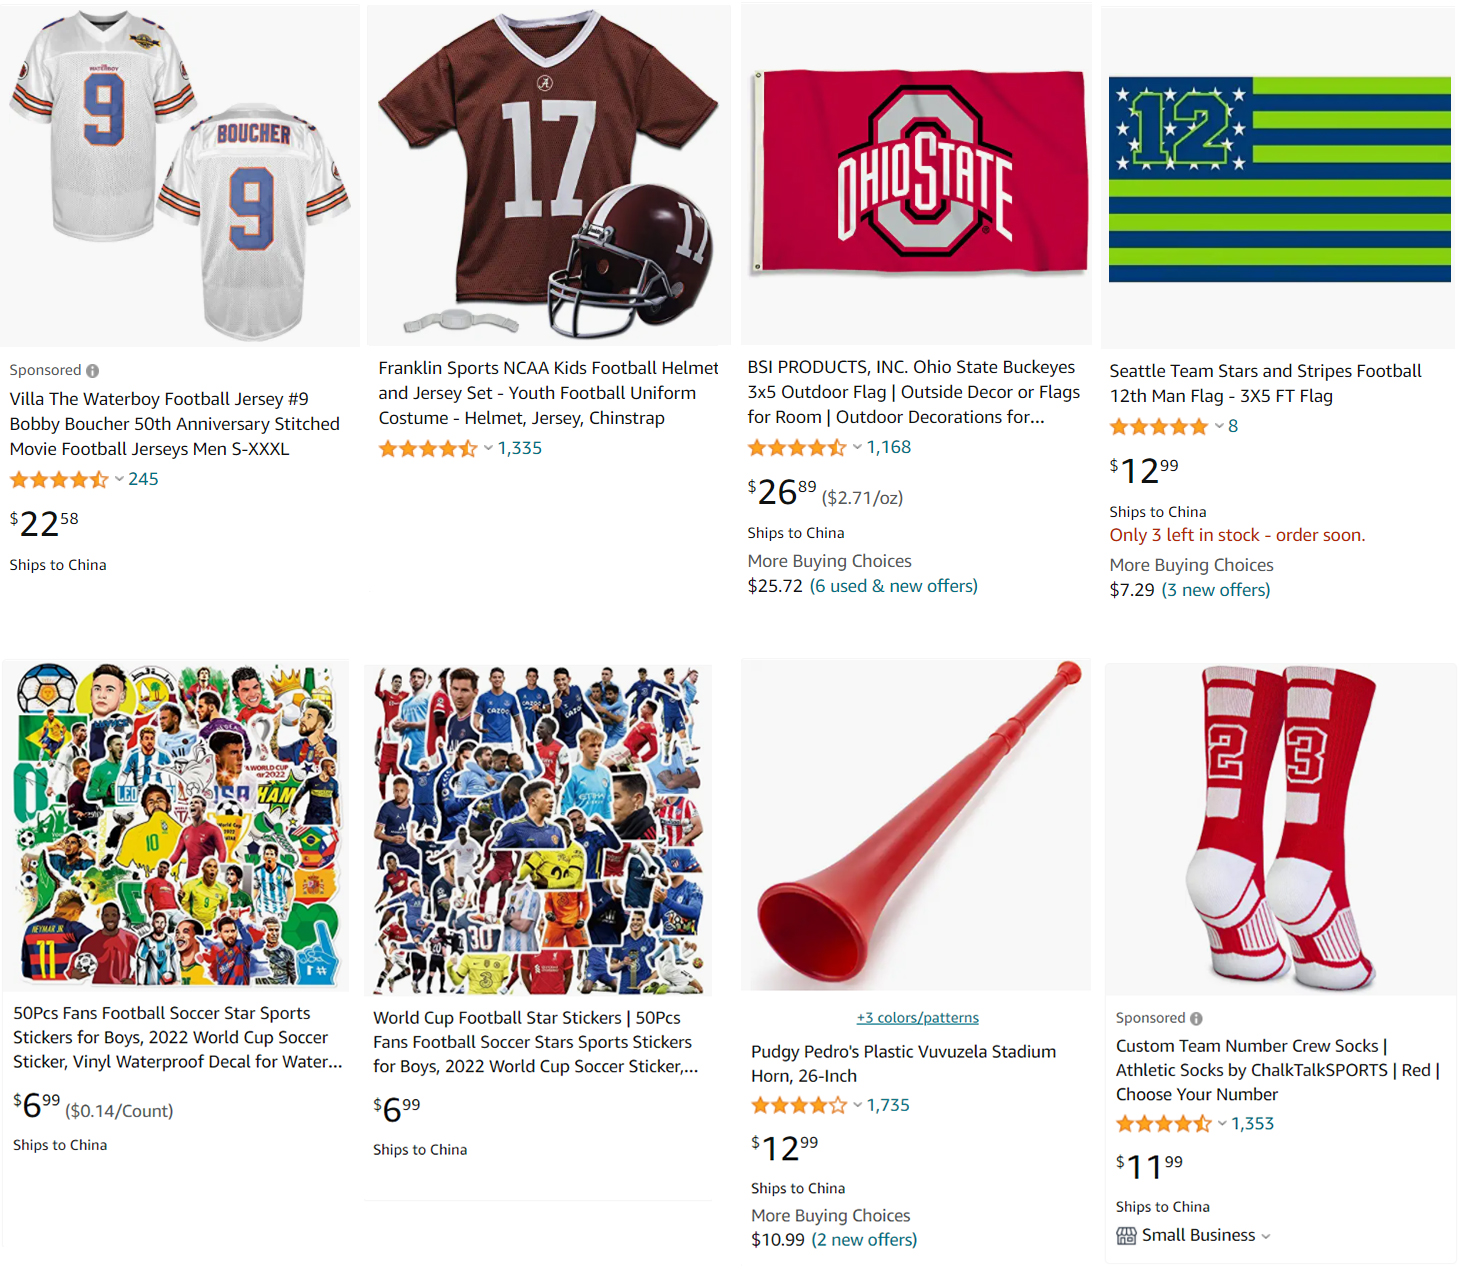Screen dimensions: 1468x1280
Task: Click star rating of Franklin Sports helmet set
Action: pyautogui.click(x=428, y=449)
